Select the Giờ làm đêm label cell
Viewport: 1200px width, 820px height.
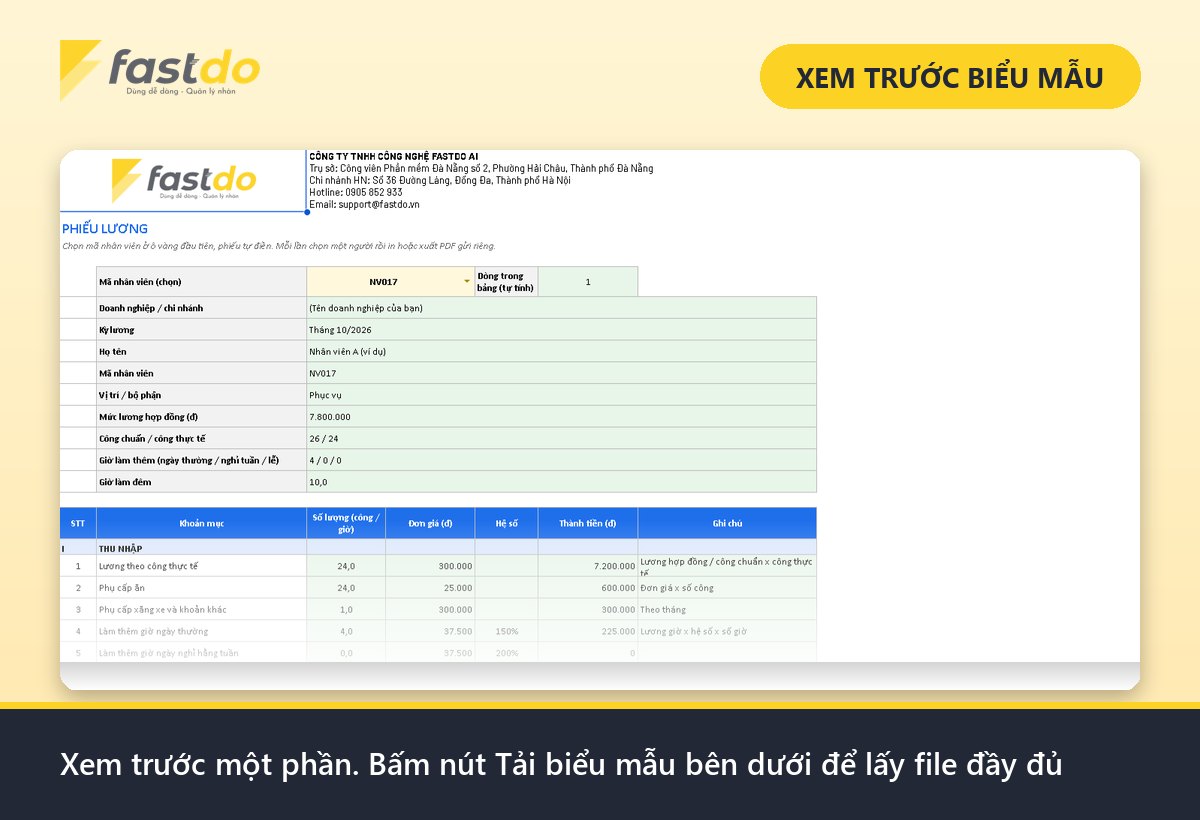(x=201, y=482)
